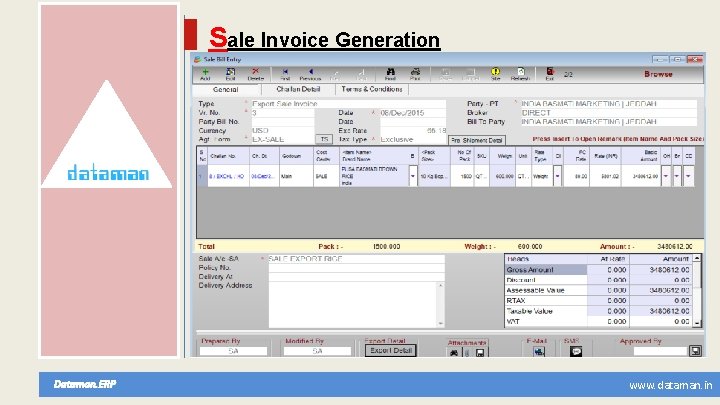Click the Agt Form field EX-SALE

(x=283, y=139)
